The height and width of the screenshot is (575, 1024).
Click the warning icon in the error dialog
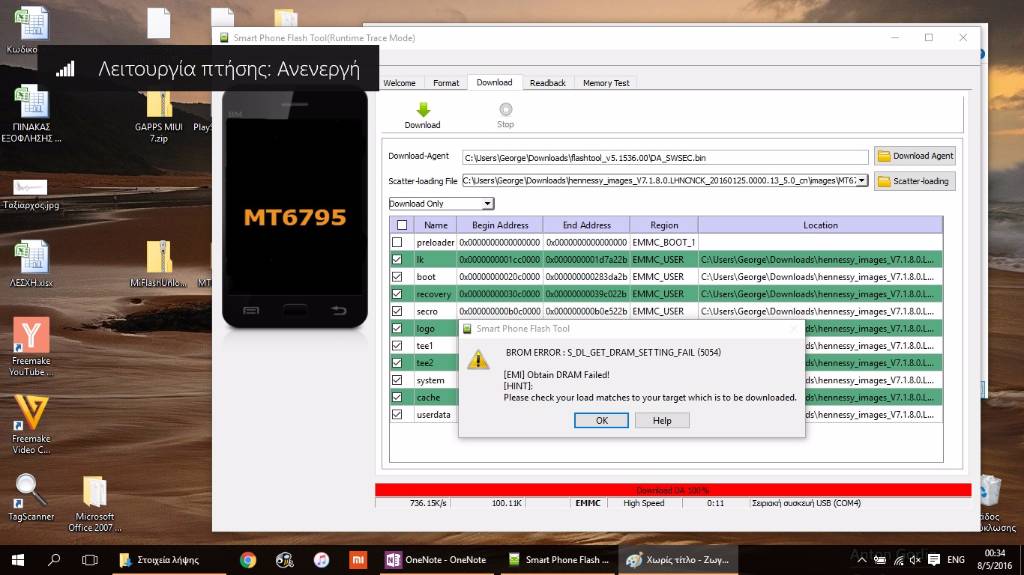click(478, 359)
